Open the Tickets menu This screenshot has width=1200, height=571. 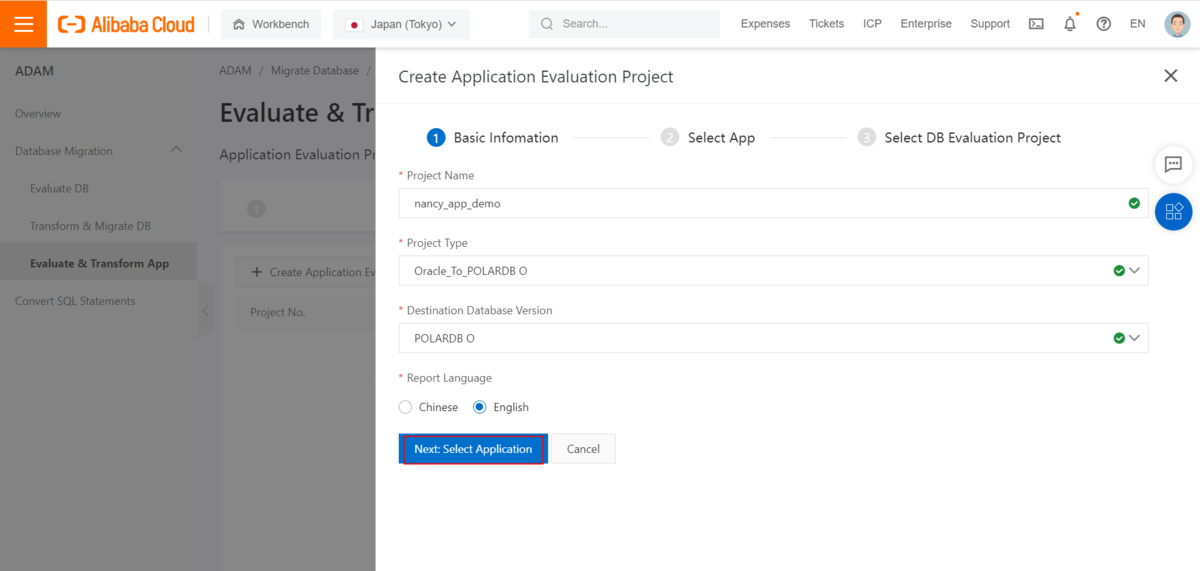point(826,24)
